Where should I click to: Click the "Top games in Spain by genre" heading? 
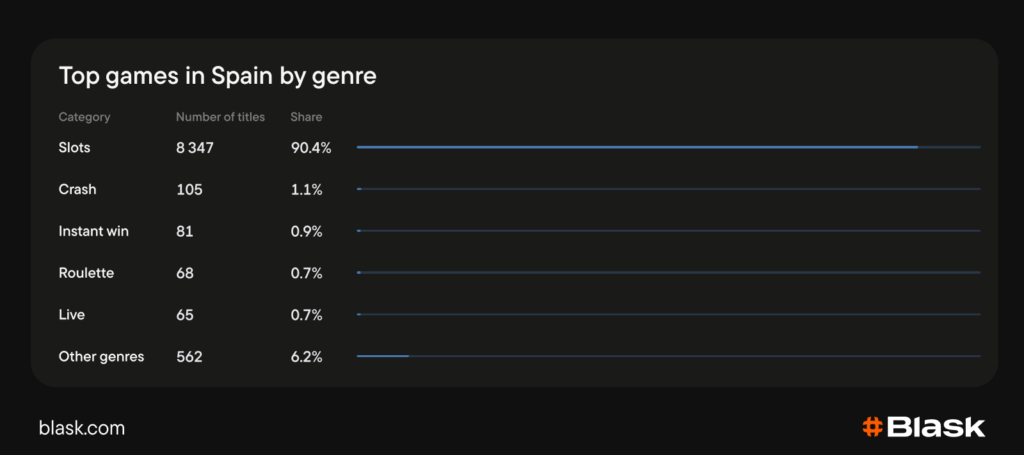pos(217,76)
